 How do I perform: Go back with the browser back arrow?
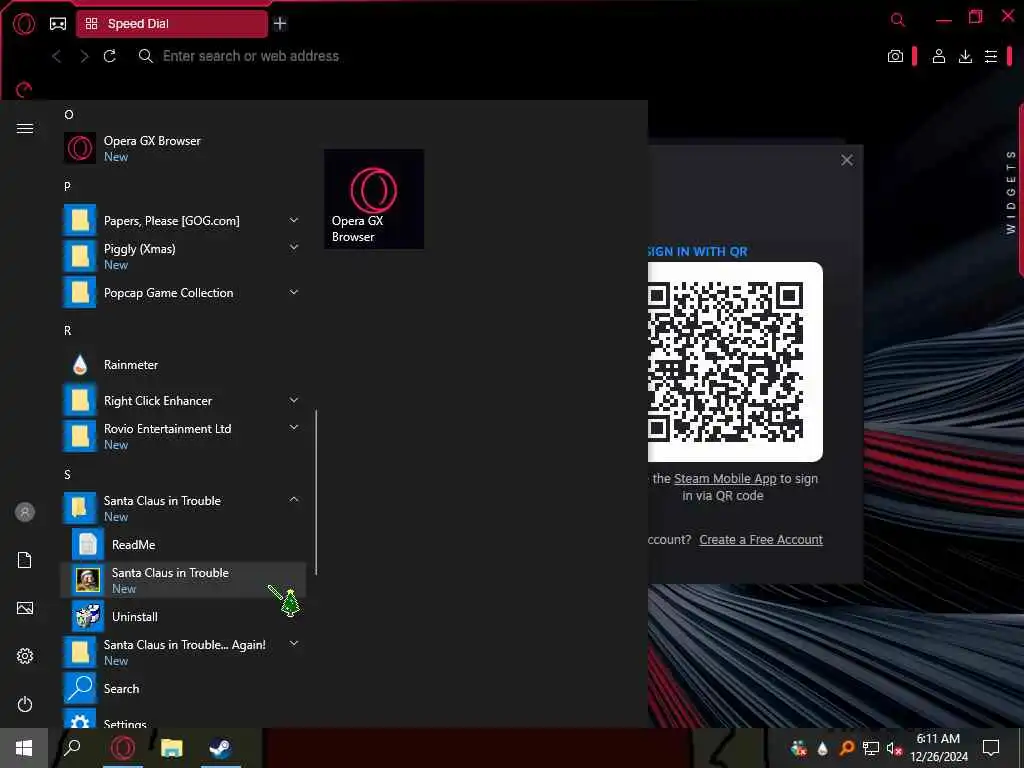click(57, 56)
